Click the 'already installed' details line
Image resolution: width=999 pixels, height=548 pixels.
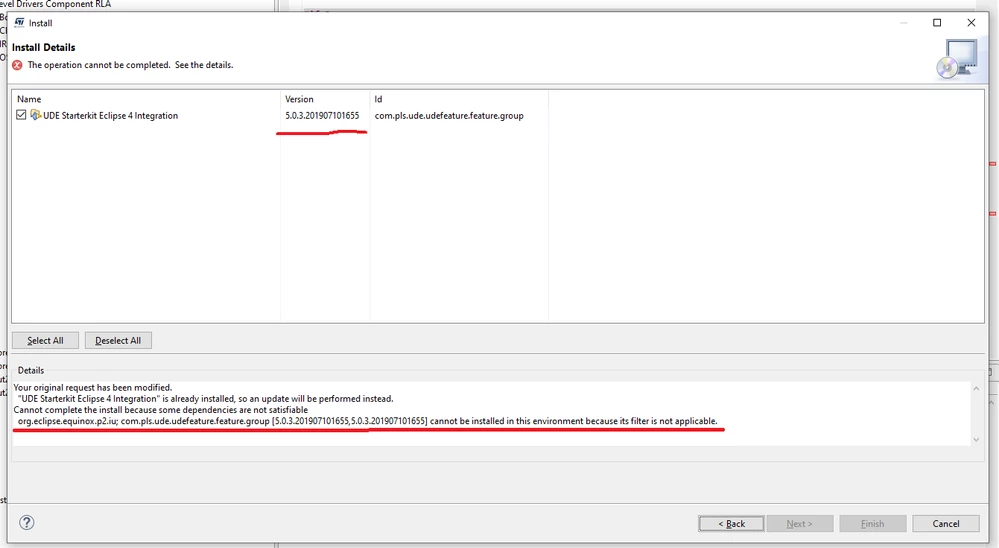[x=206, y=399]
